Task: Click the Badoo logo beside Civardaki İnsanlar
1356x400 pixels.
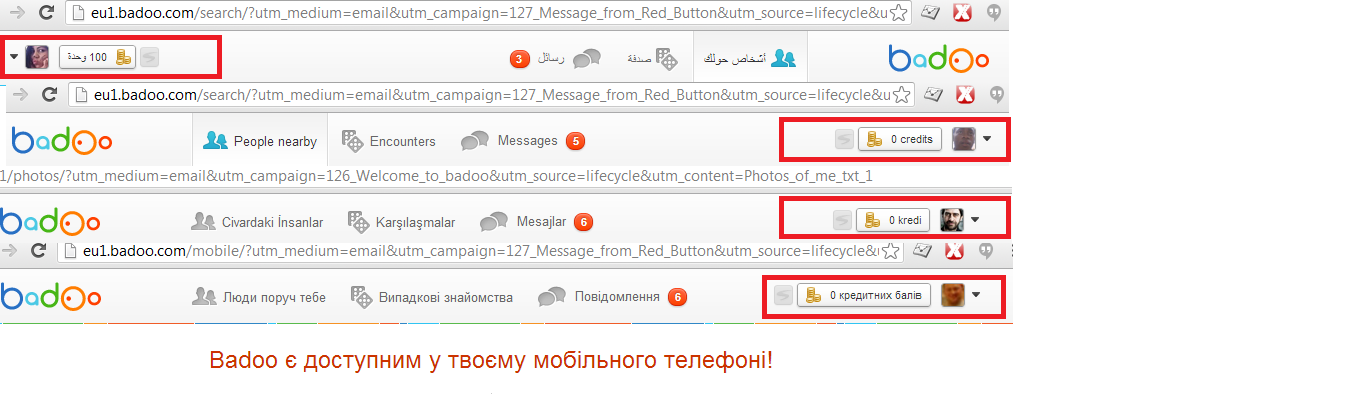Action: click(49, 221)
